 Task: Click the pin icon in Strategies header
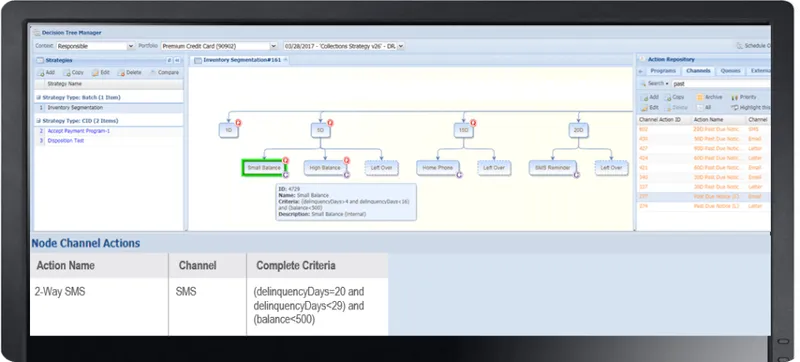point(169,60)
